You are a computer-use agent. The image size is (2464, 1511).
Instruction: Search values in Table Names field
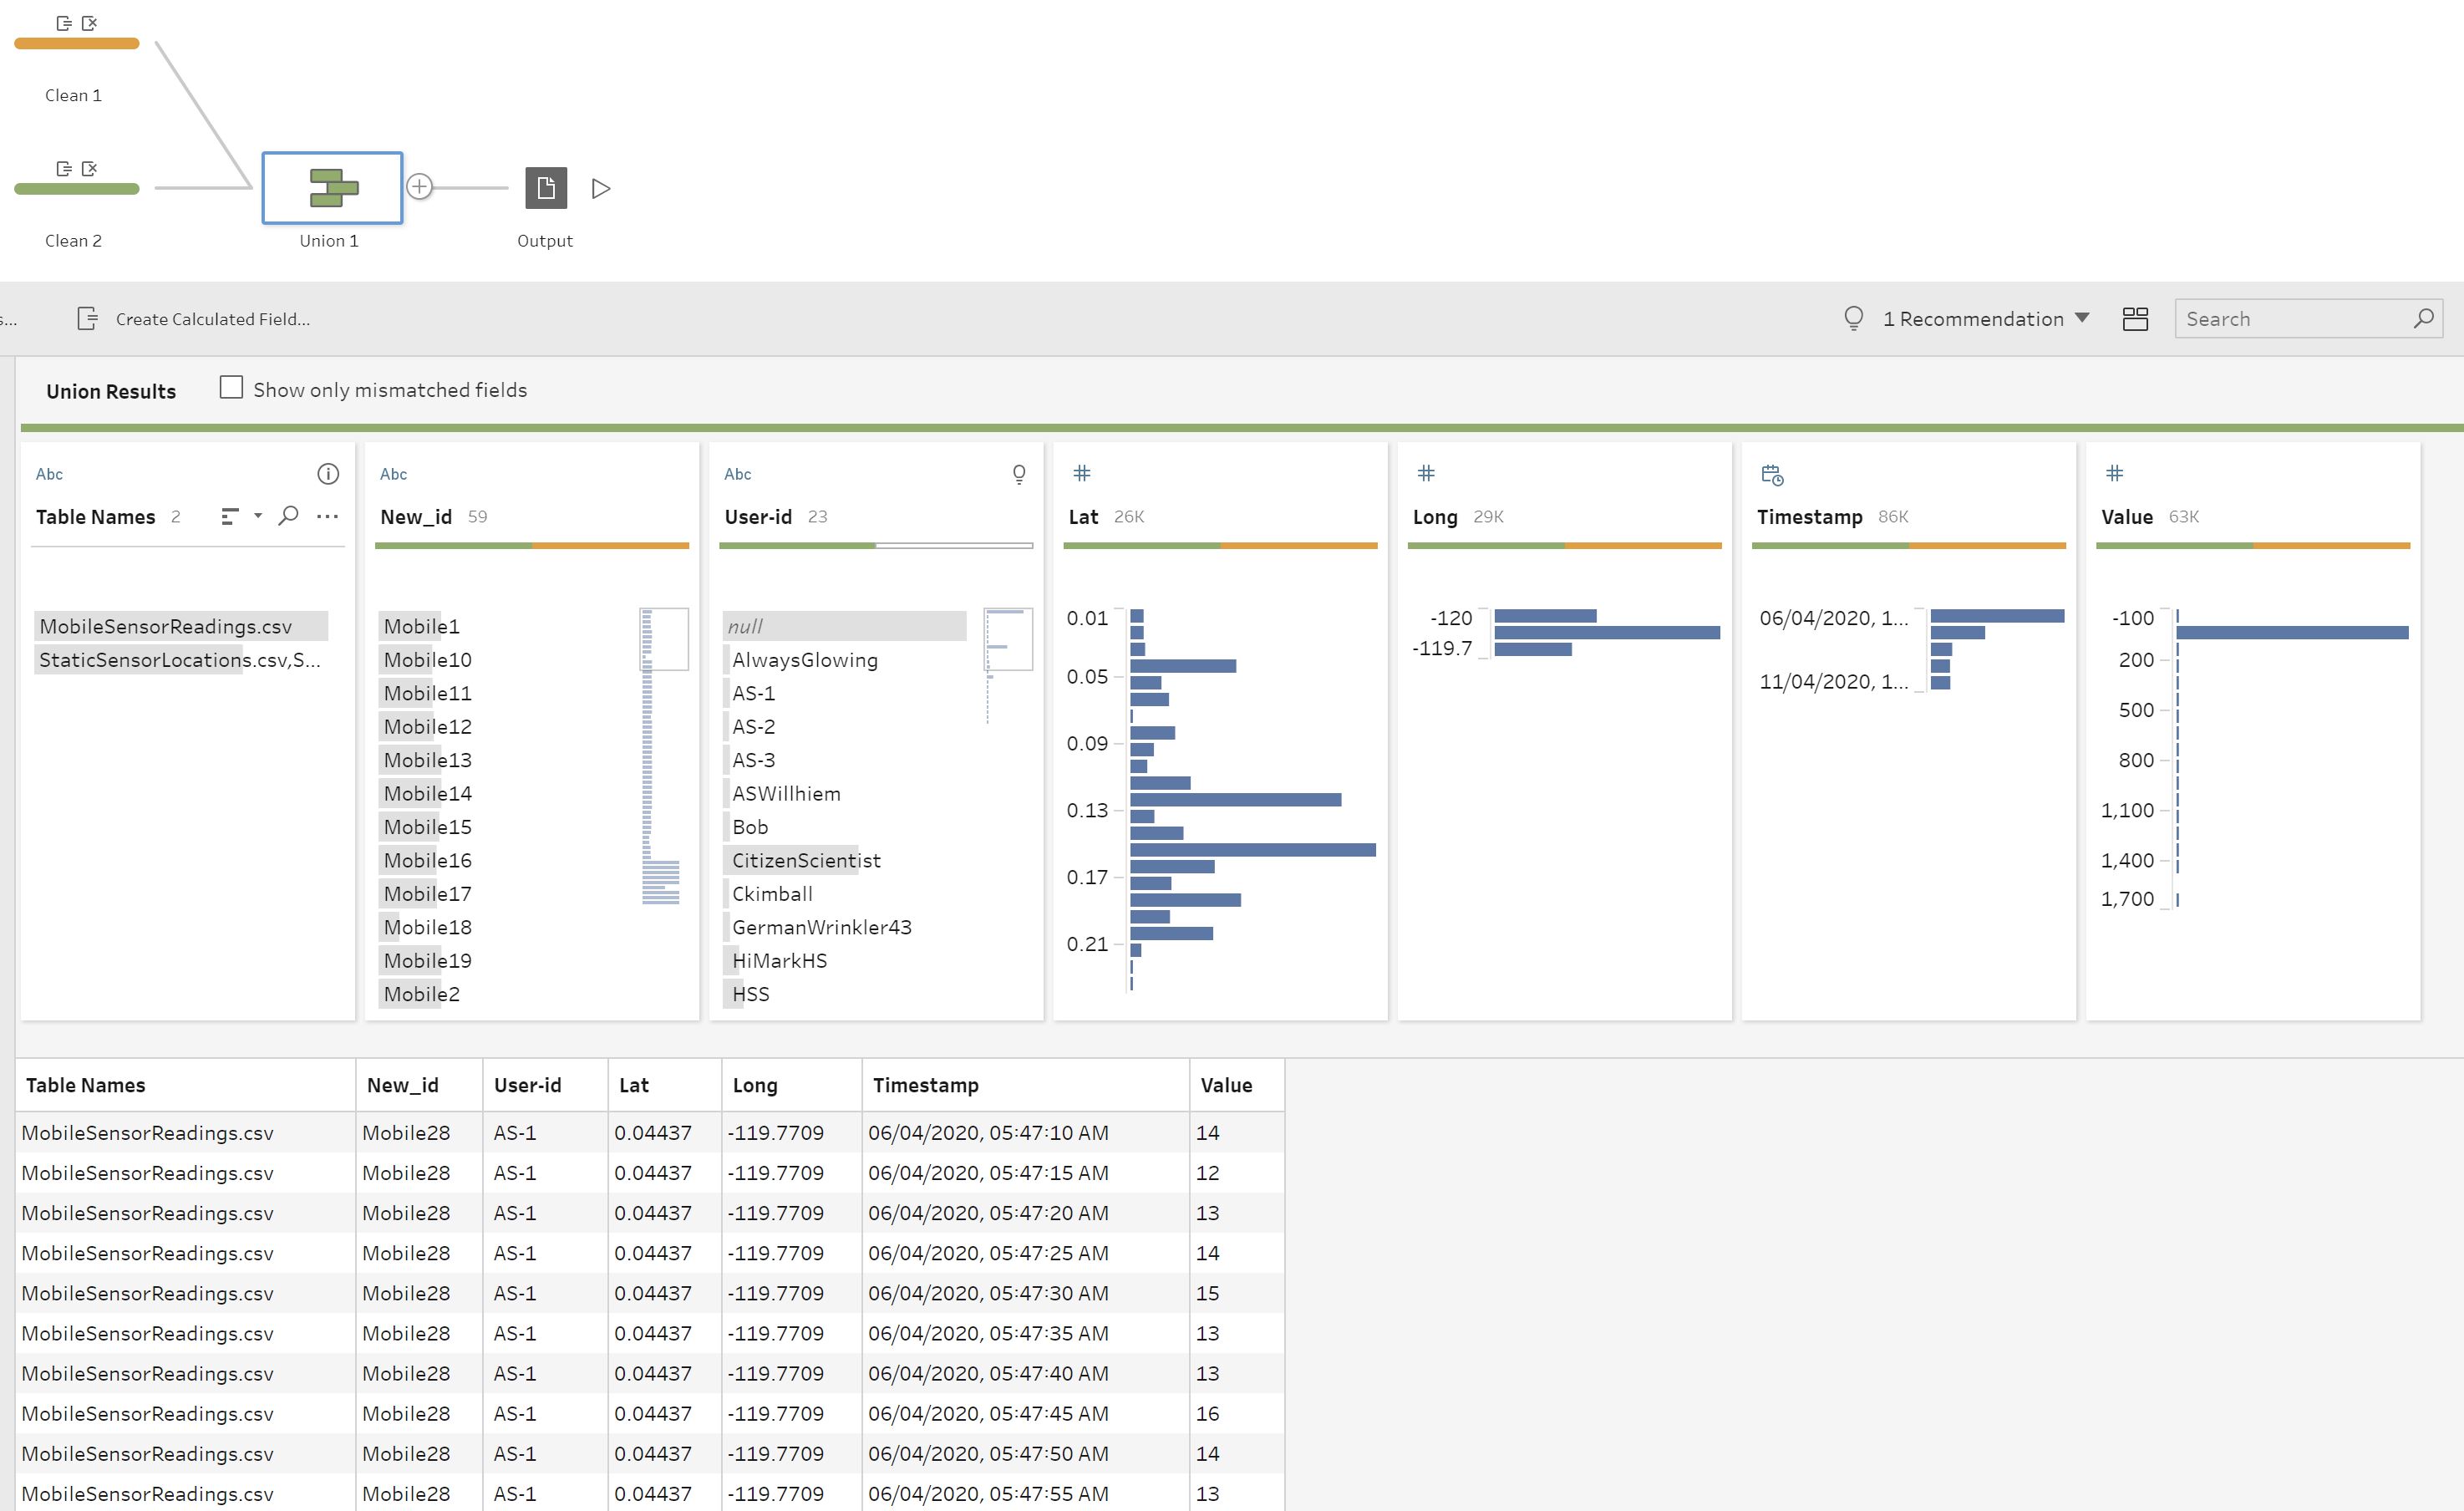click(x=288, y=516)
